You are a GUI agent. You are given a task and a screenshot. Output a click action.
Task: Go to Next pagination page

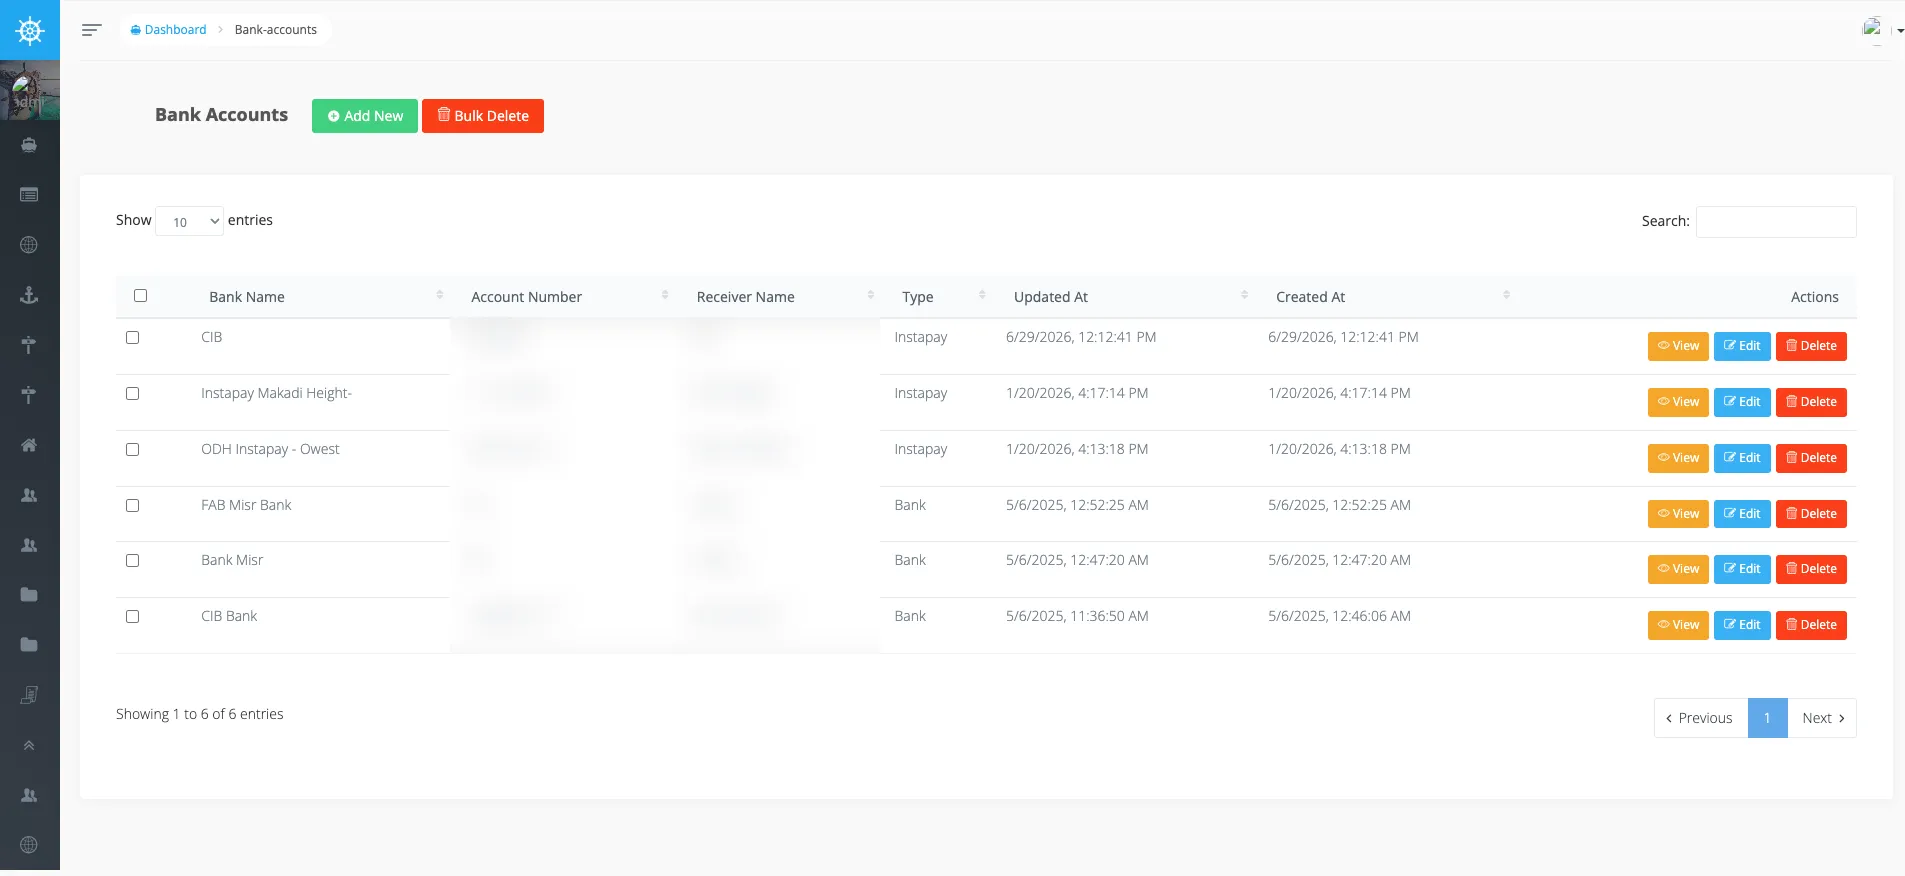(1822, 718)
